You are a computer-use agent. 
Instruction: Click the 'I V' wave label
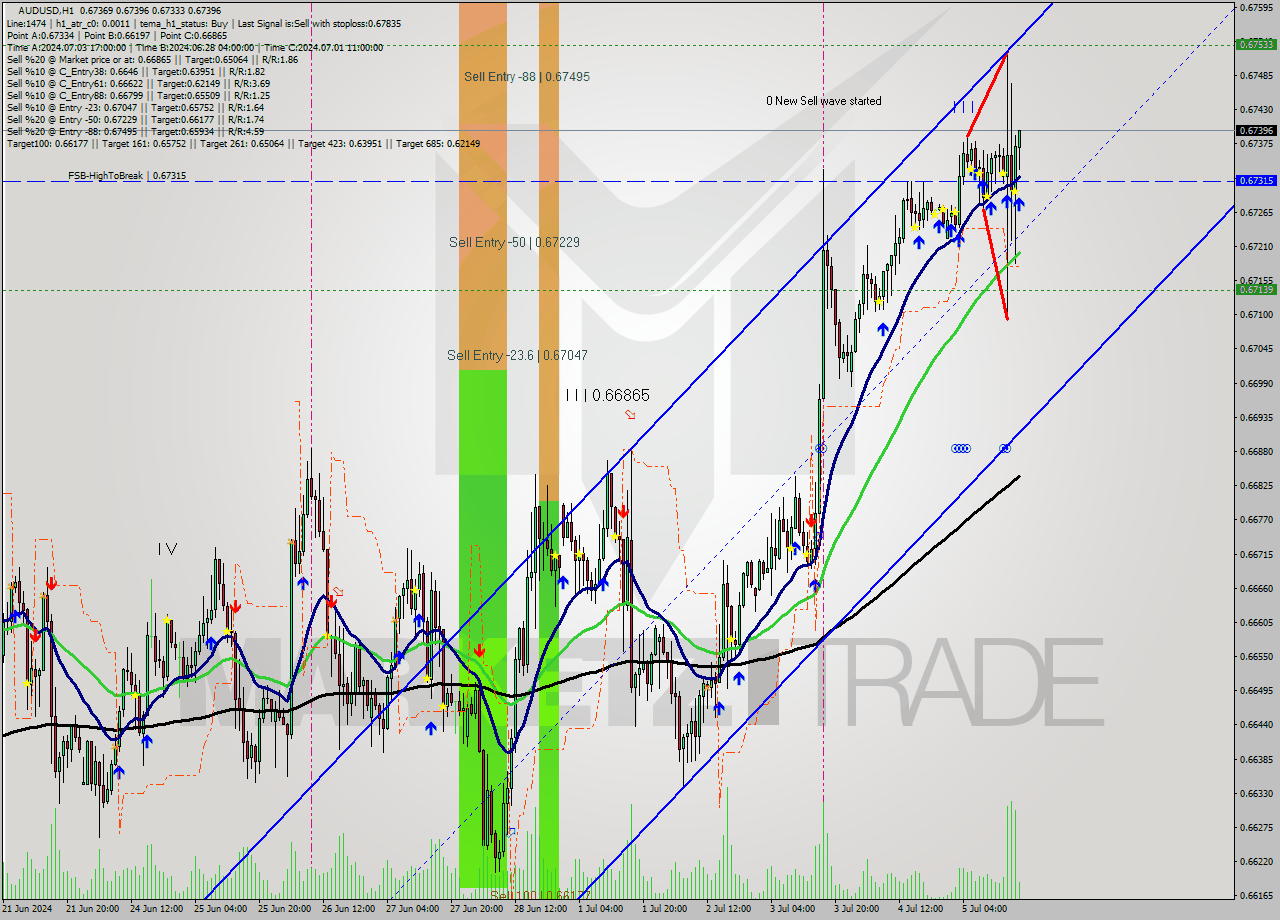[167, 548]
